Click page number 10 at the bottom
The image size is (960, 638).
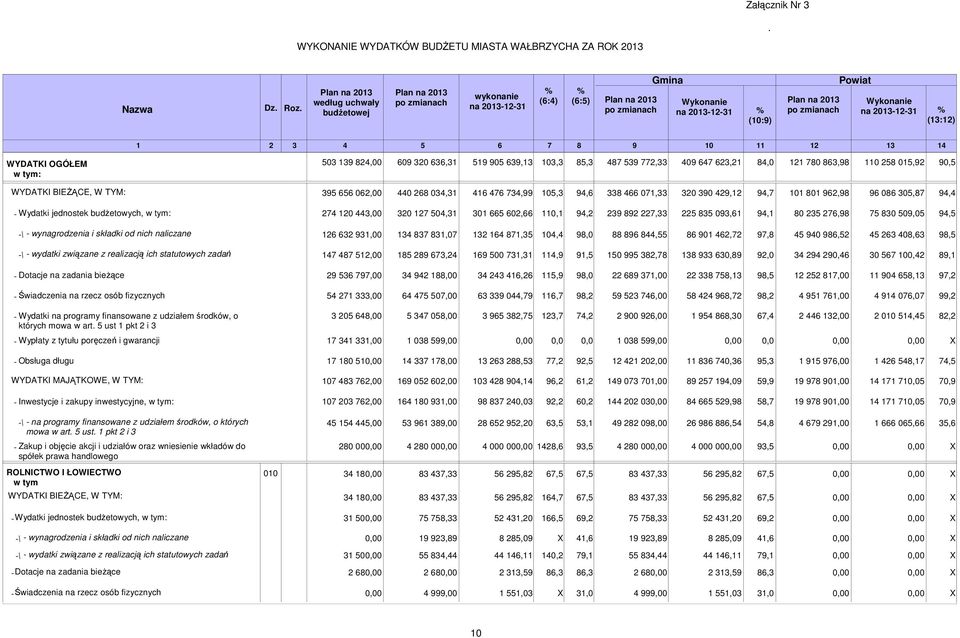pyautogui.click(x=476, y=633)
